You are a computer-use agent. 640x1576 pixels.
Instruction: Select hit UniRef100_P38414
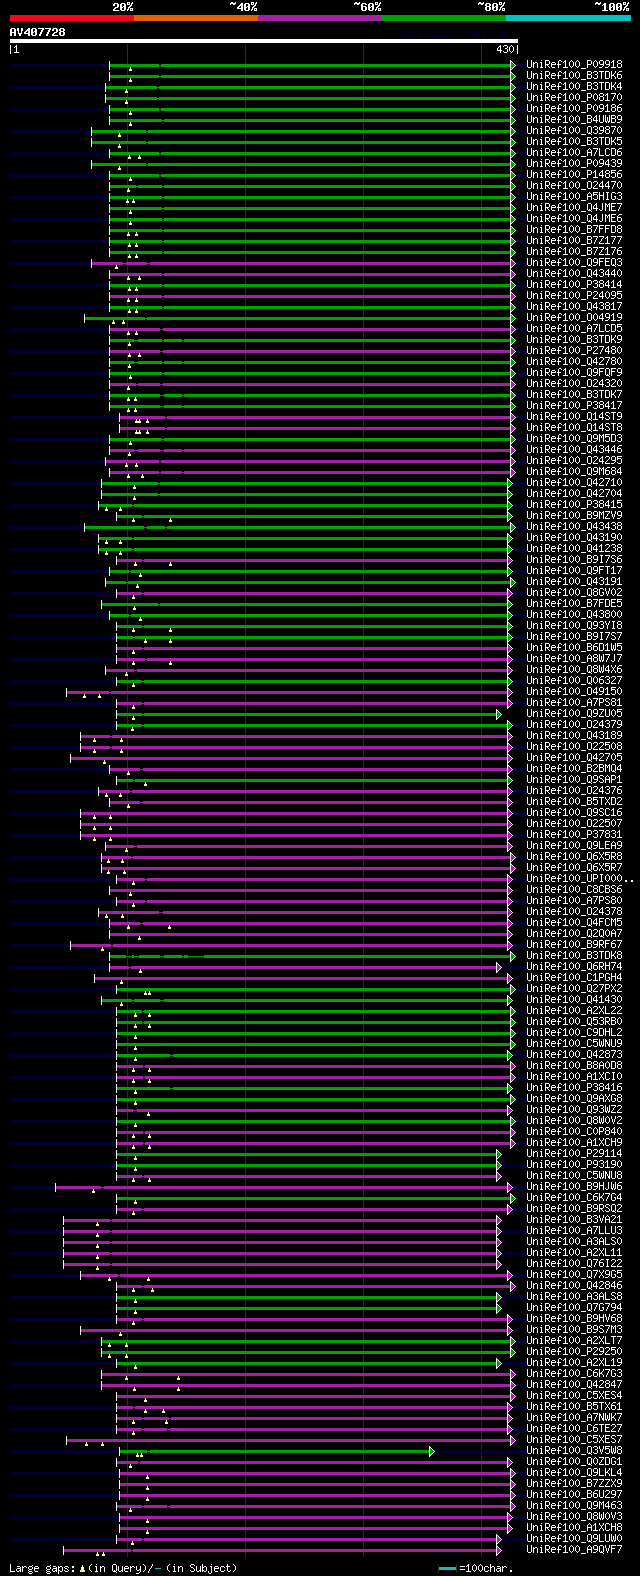[x=574, y=284]
